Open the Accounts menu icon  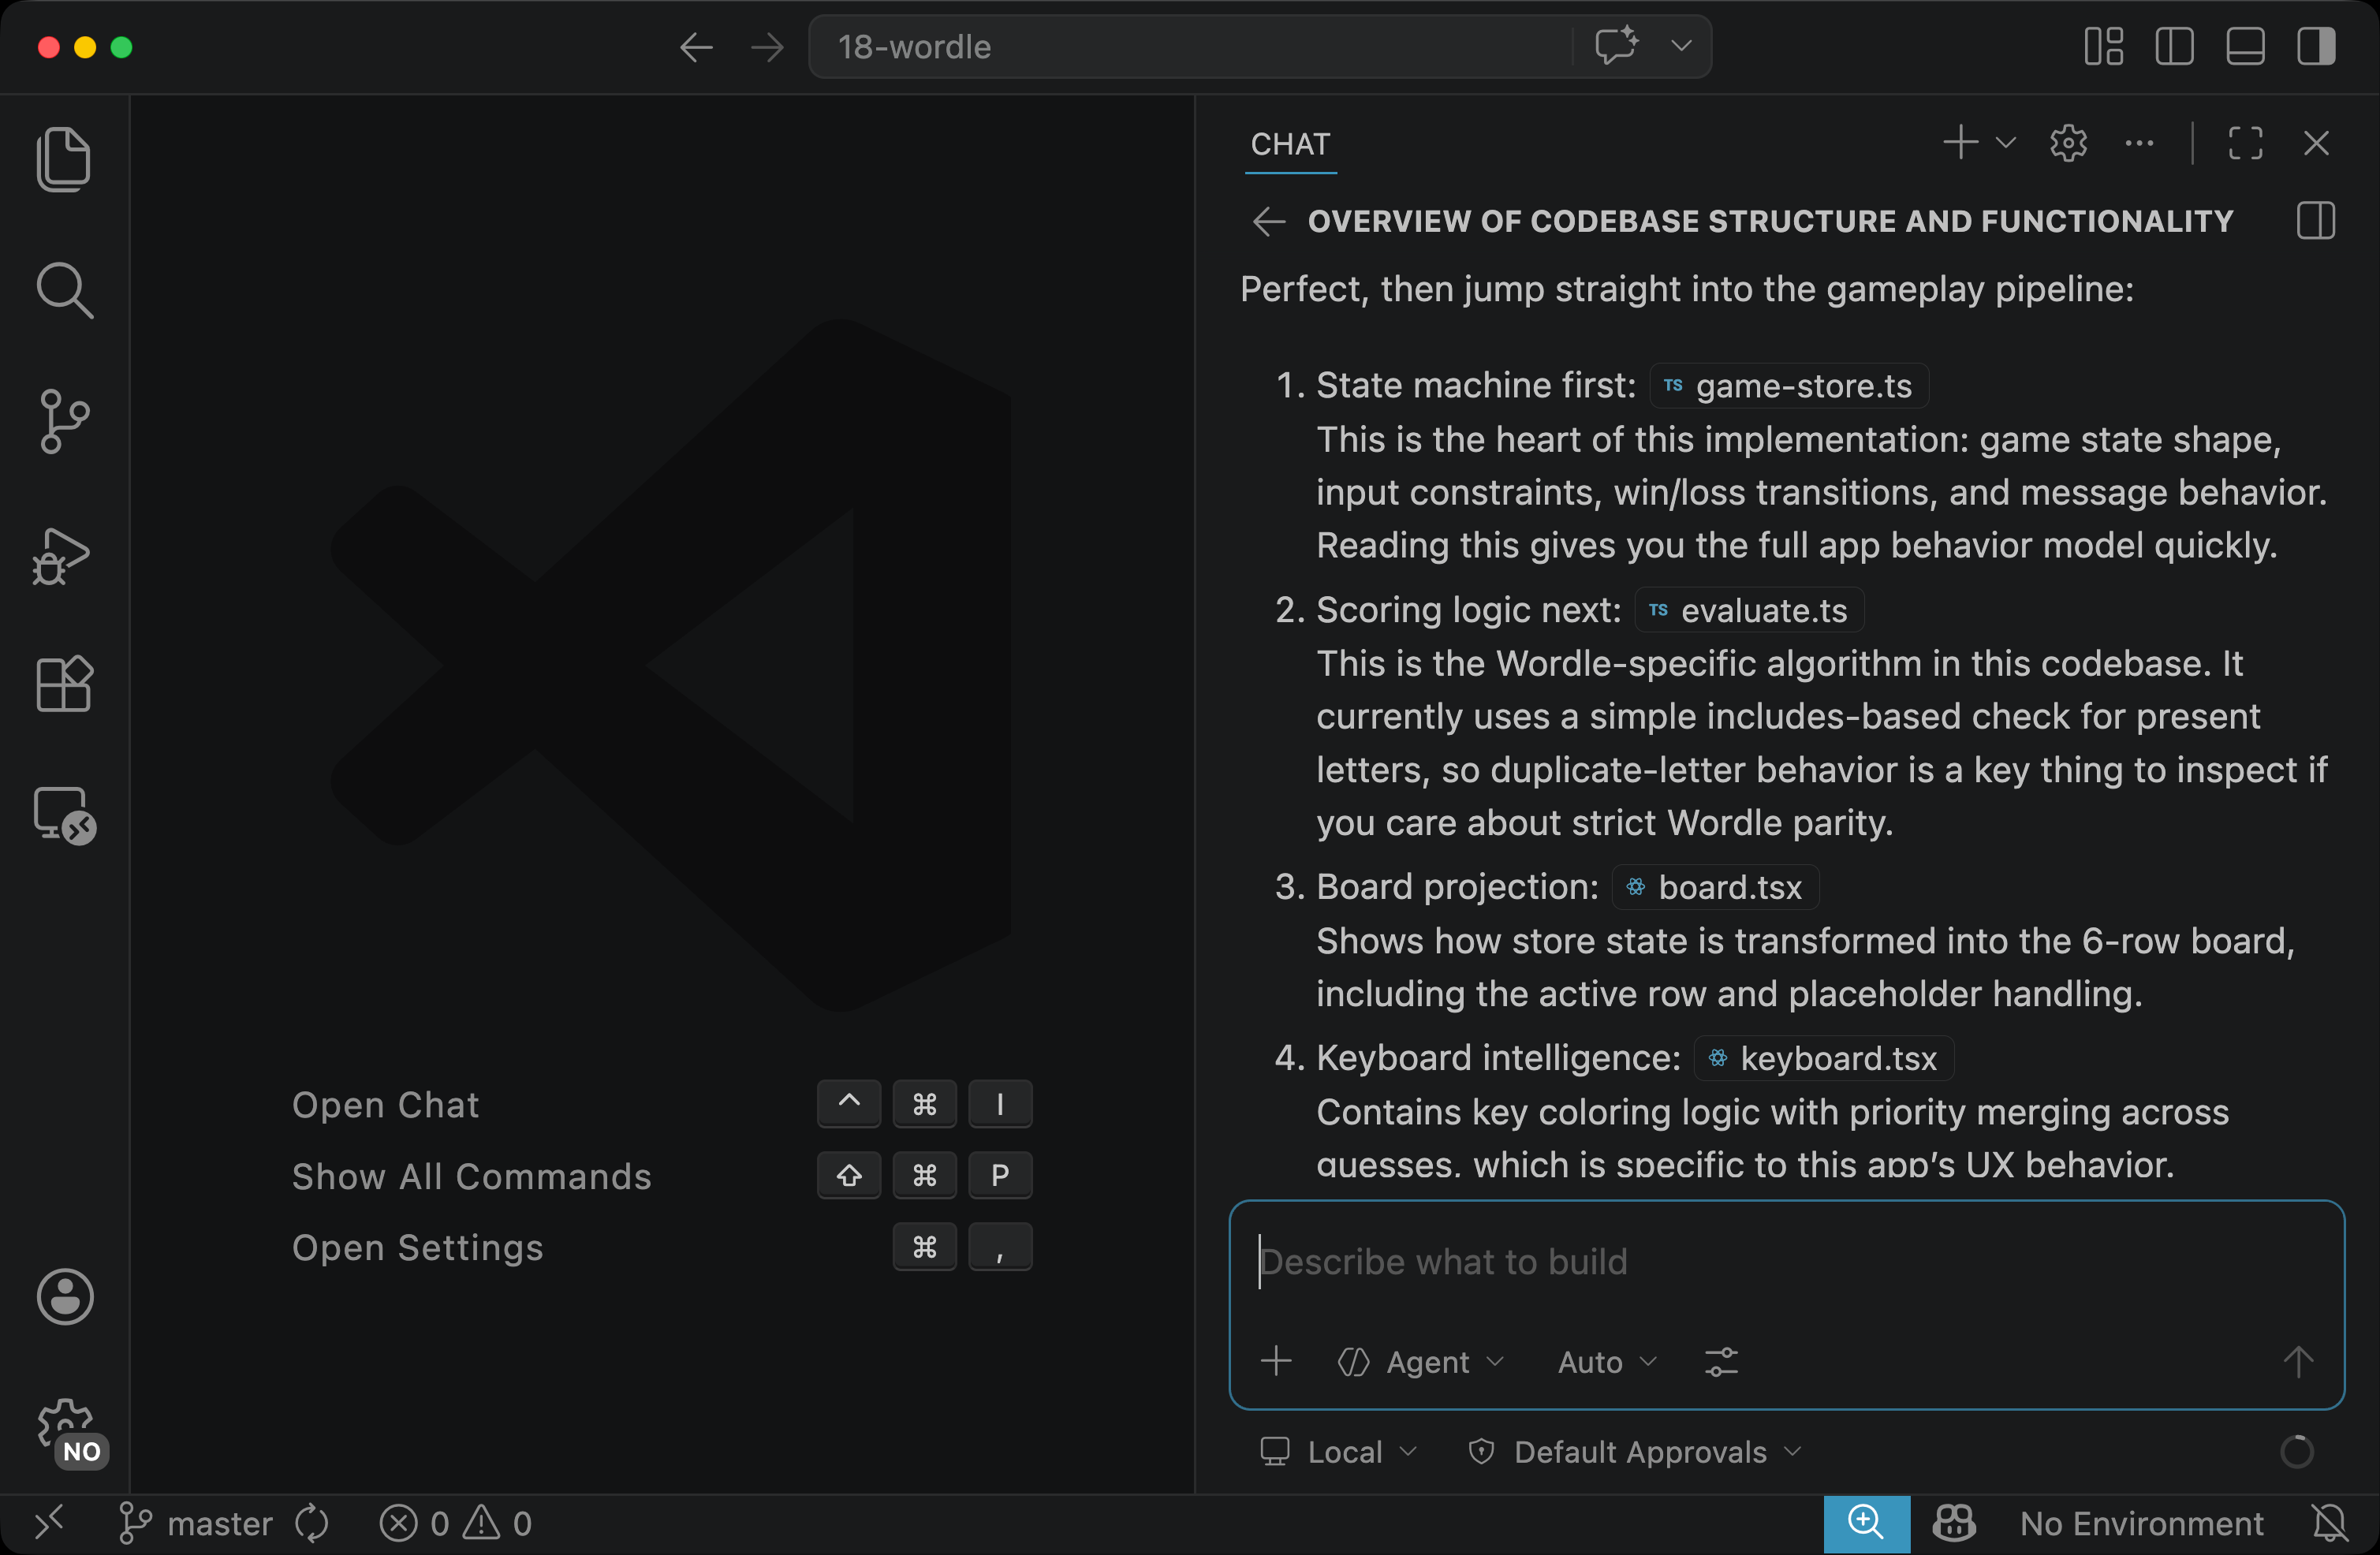click(x=65, y=1297)
